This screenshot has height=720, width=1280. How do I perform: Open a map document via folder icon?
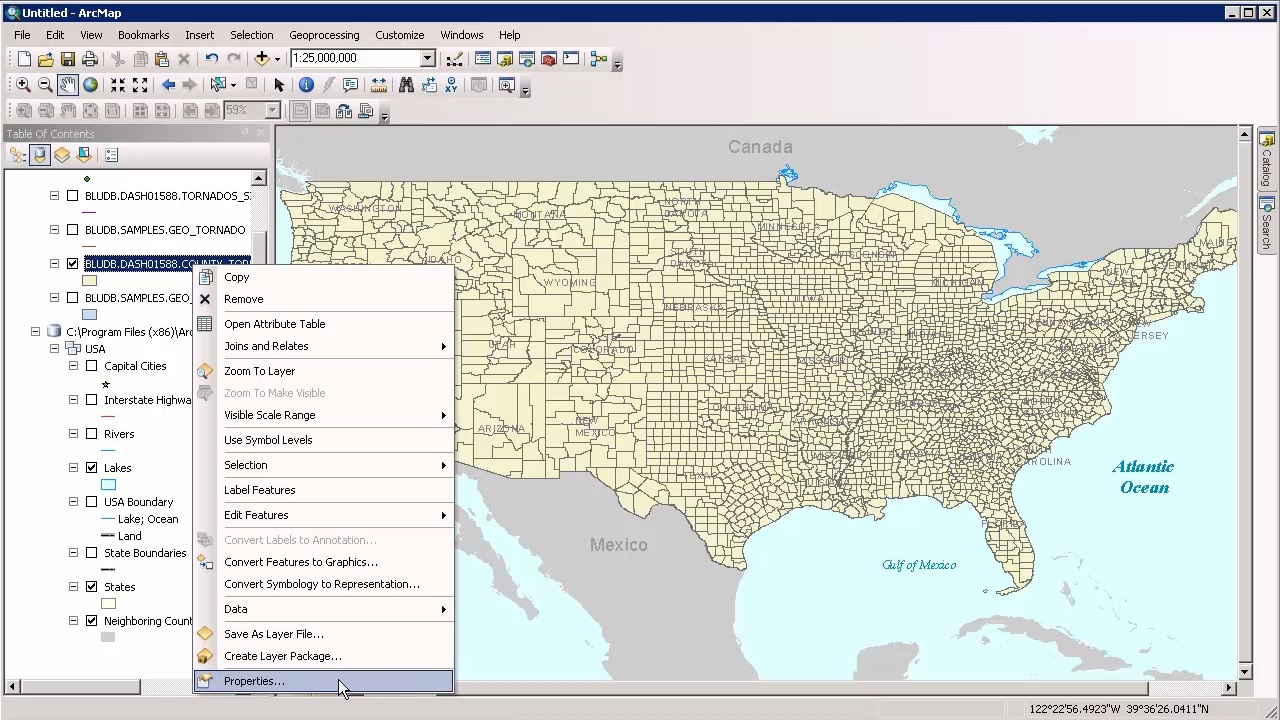[x=46, y=59]
